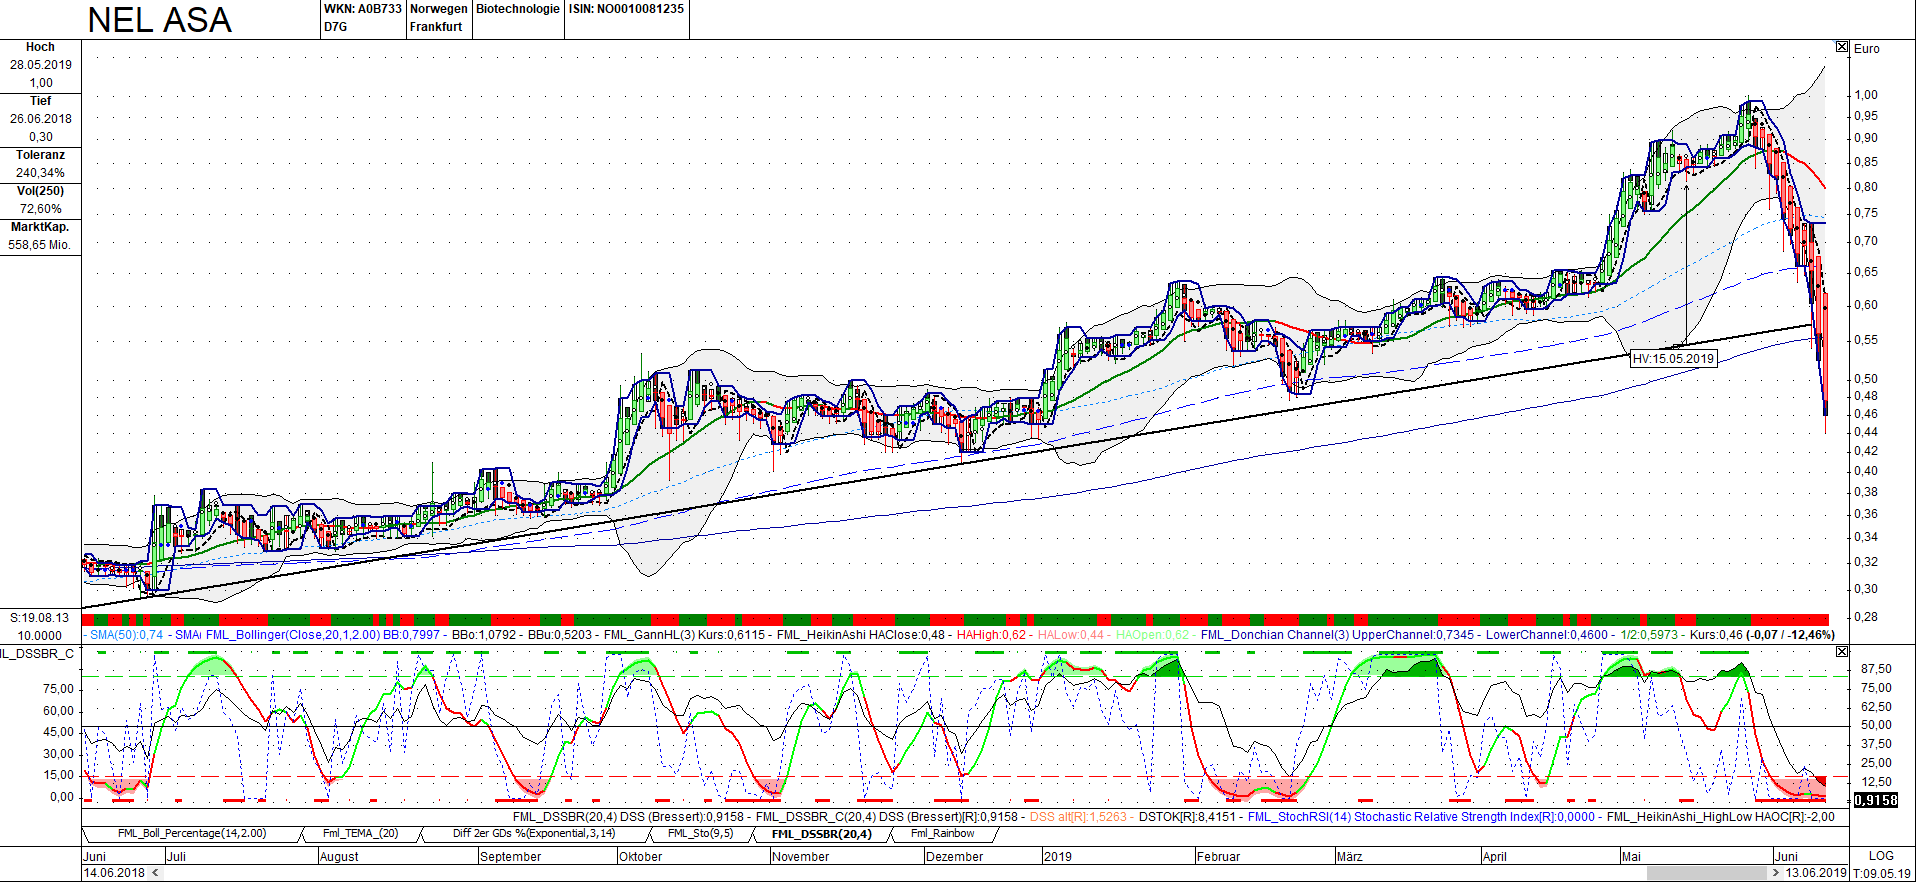Click the high date 28.05.2019

41,65
